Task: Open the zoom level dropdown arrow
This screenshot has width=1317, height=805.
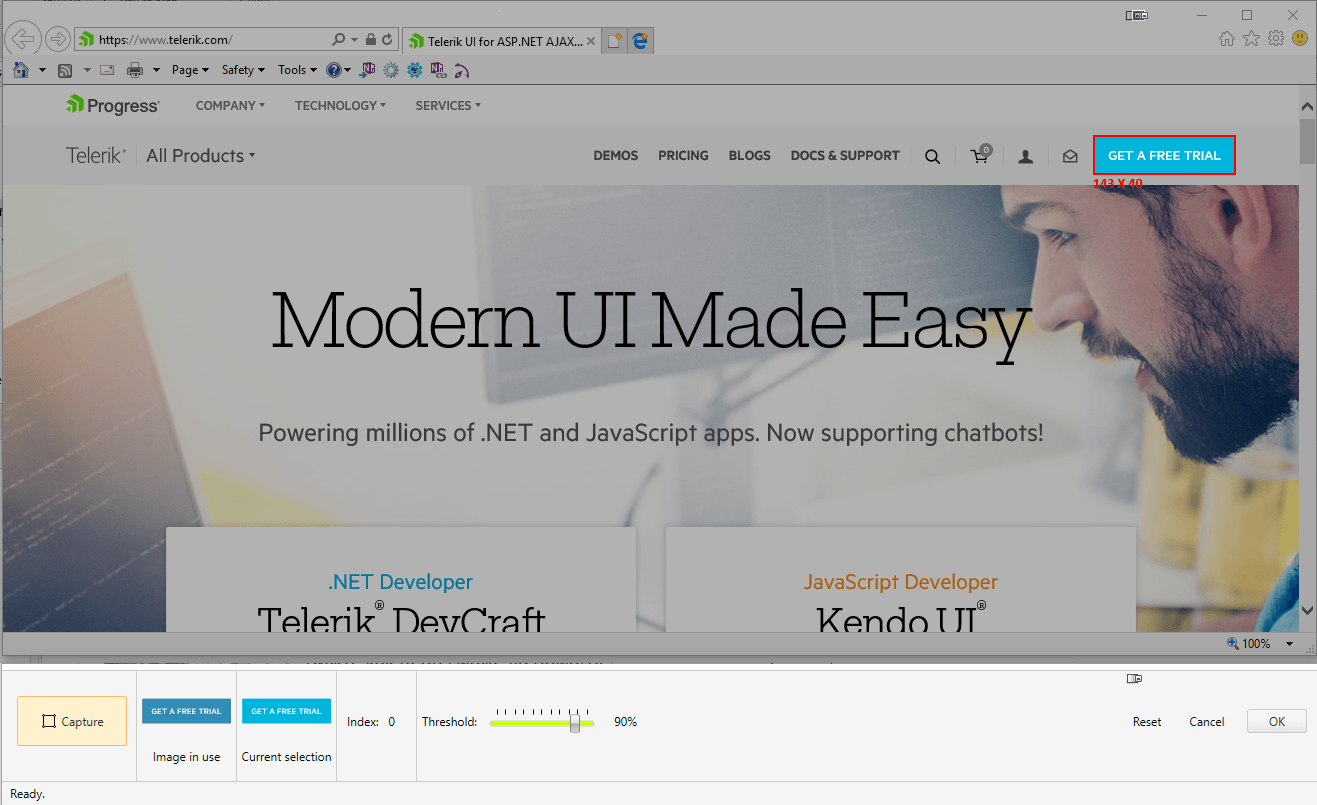Action: [1290, 644]
